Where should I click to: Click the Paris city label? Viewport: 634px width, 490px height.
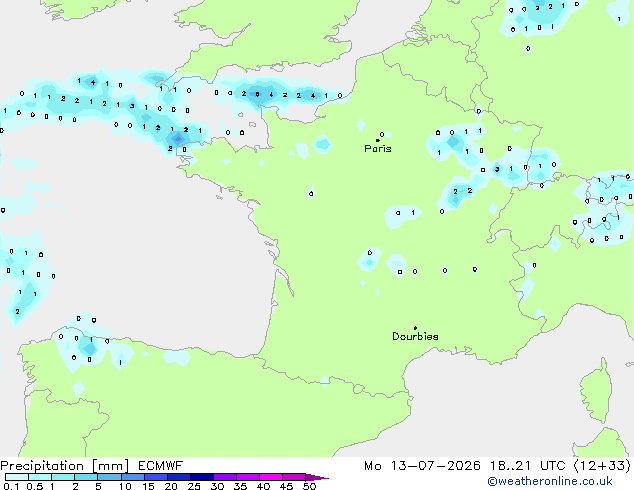(378, 148)
